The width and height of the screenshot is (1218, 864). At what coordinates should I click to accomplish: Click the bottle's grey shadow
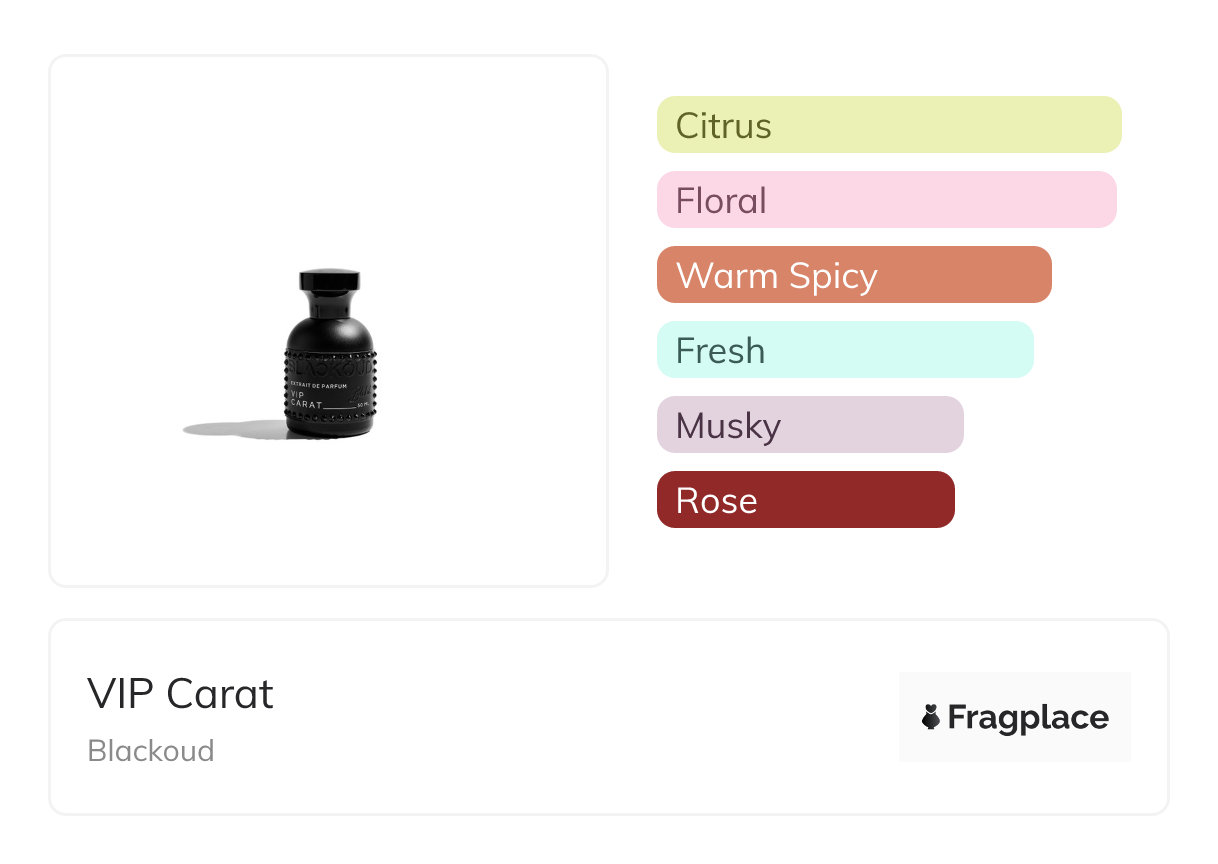(235, 429)
